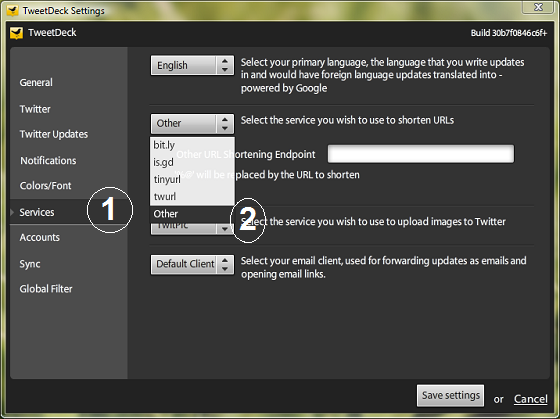Choose is.gd from the shortener list
This screenshot has height=419, width=560.
click(192, 162)
